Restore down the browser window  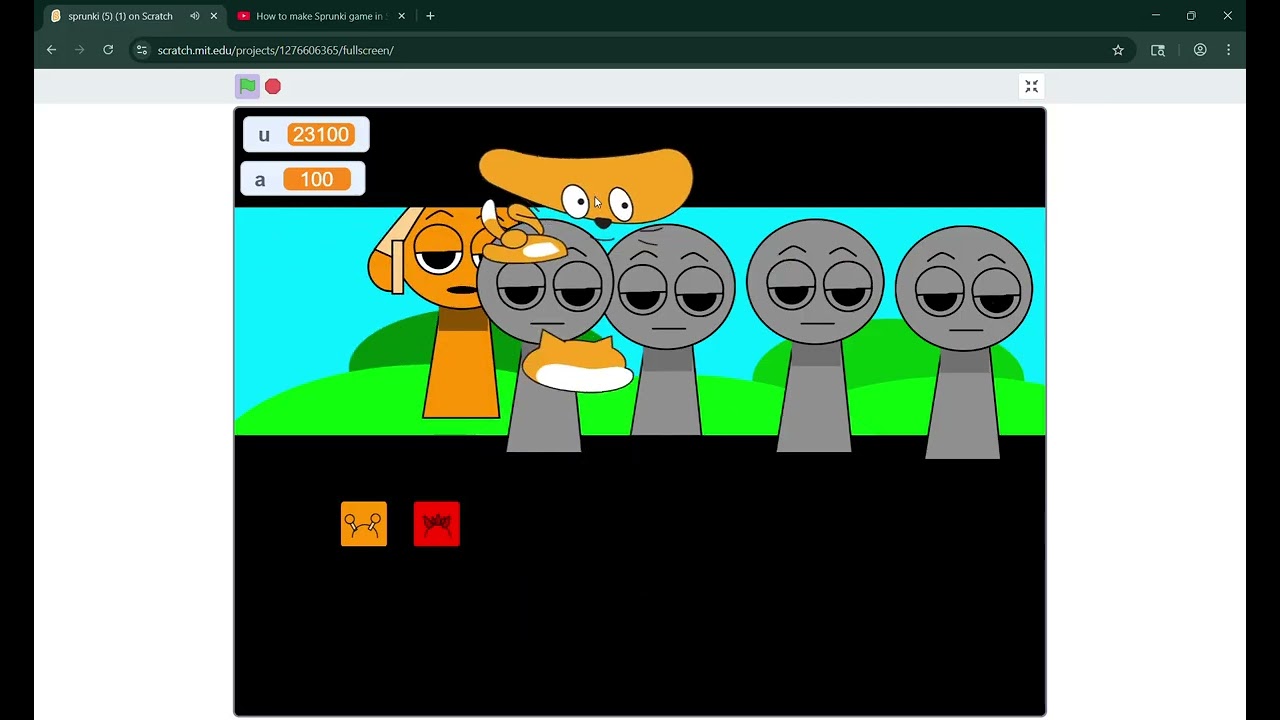coord(1191,16)
